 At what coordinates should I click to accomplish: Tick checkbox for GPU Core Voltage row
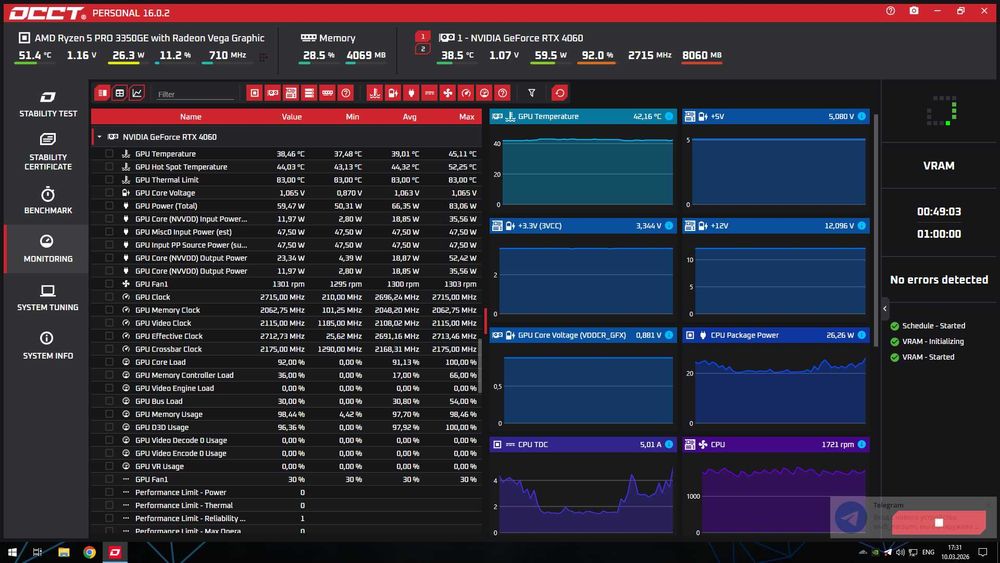(109, 193)
